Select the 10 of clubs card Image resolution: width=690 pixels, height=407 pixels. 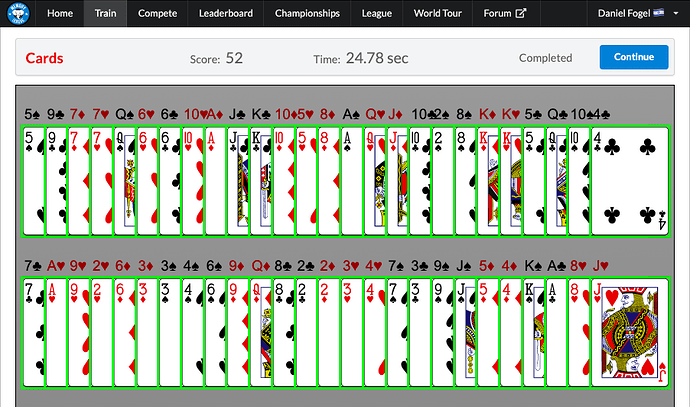(x=421, y=181)
